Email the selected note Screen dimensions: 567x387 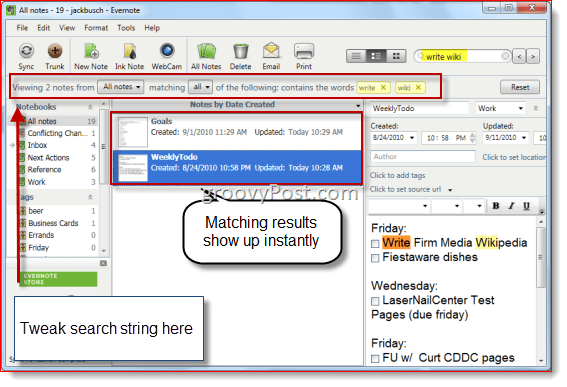[271, 56]
